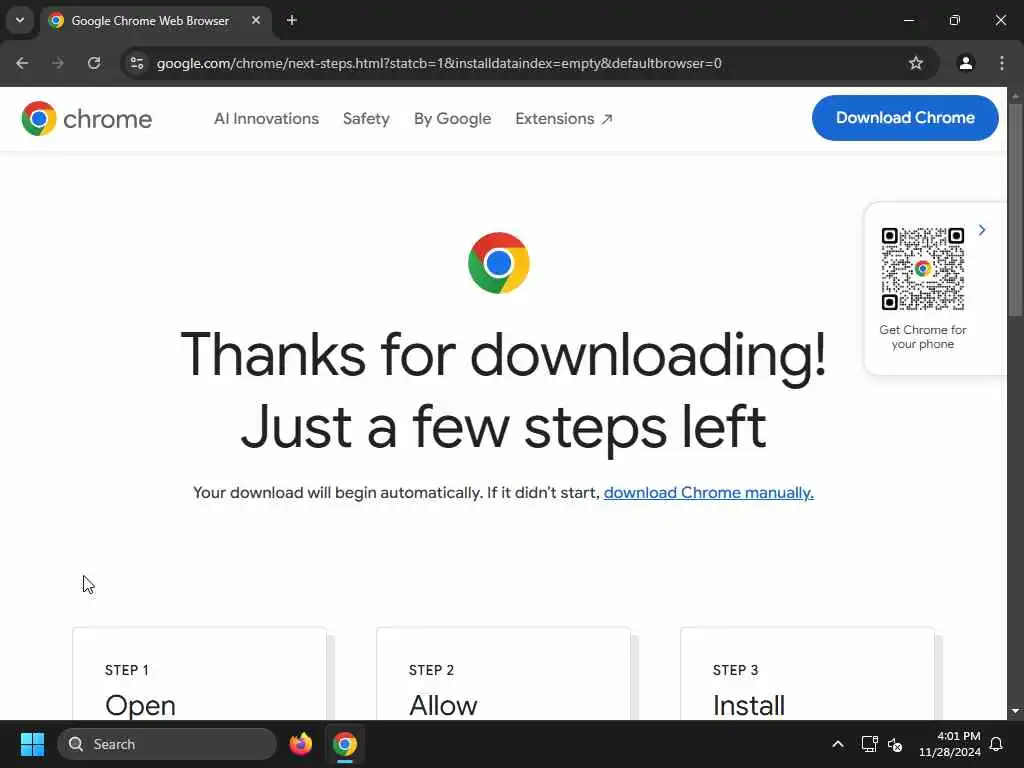Select the Google Chrome Web Browser tab
Screen dimensions: 1024x768
click(x=153, y=20)
